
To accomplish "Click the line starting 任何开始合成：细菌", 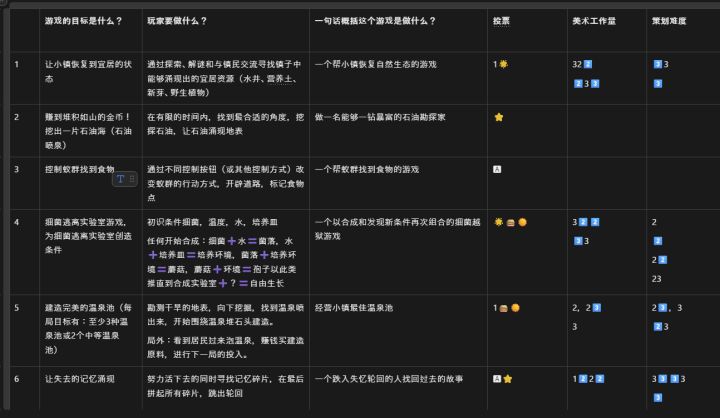I will (222, 262).
